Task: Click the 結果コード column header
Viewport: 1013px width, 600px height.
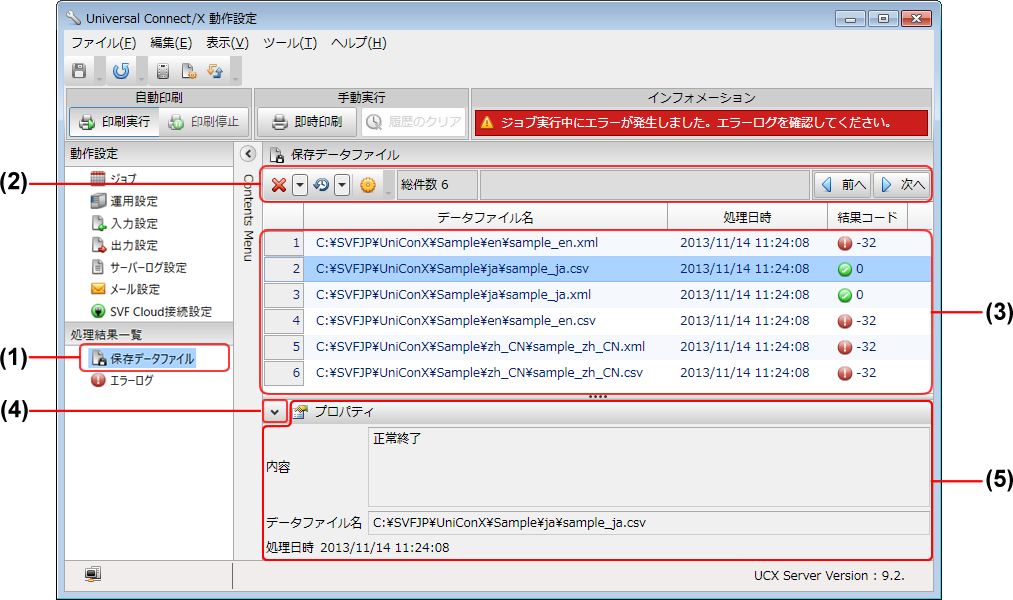Action: tap(867, 218)
